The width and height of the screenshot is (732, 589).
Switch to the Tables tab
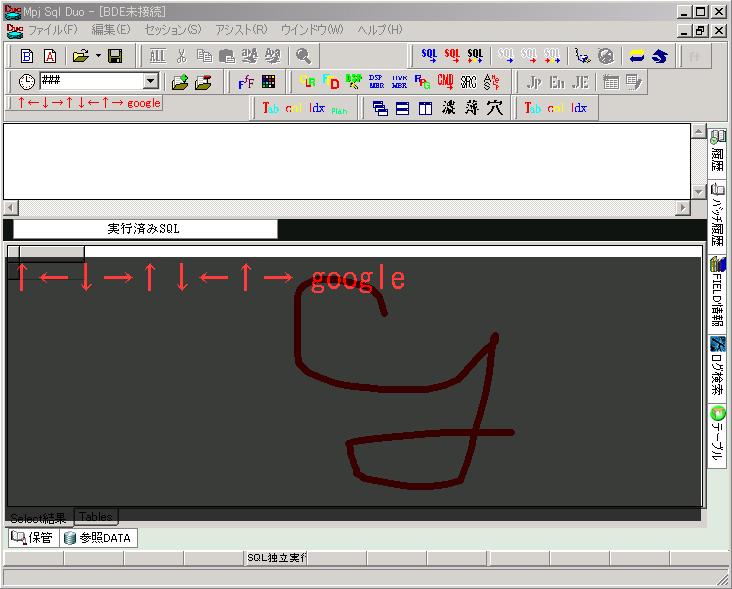pyautogui.click(x=96, y=517)
